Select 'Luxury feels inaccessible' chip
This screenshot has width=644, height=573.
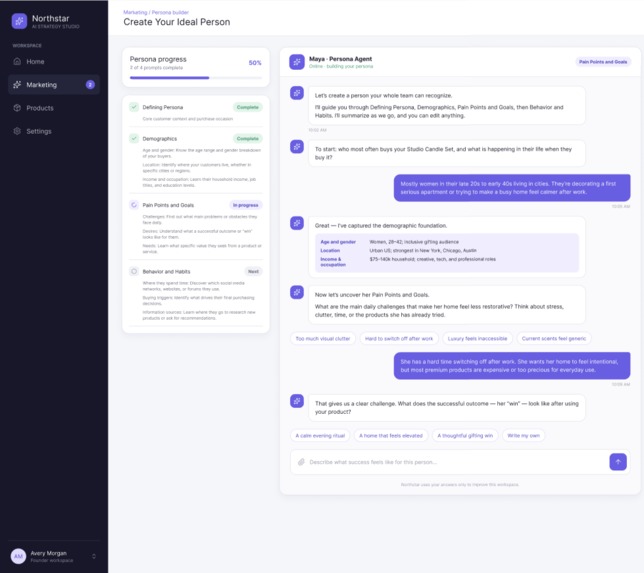tap(477, 338)
